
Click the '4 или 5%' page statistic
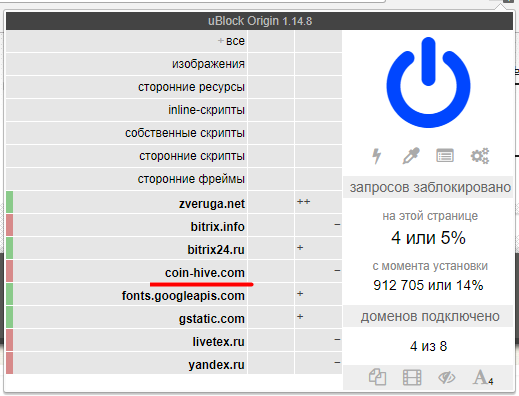pos(428,238)
